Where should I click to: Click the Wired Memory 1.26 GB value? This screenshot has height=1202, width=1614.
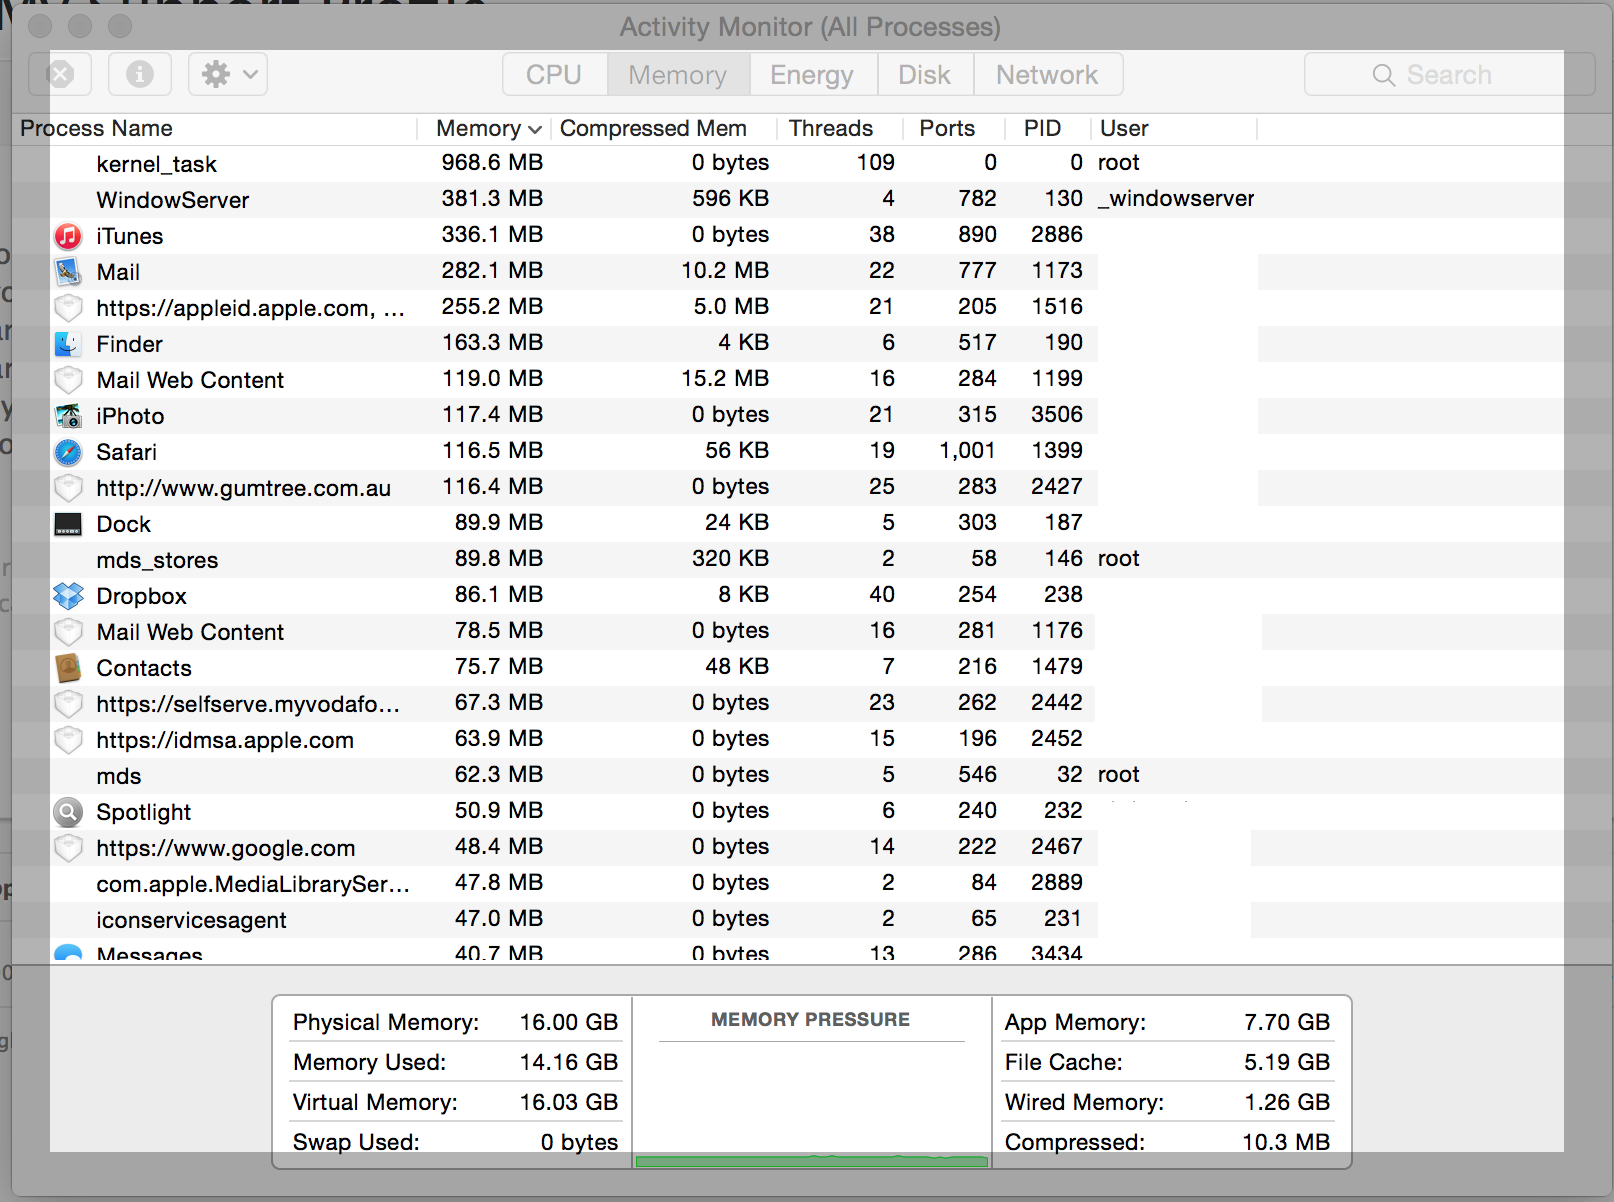[1287, 1102]
